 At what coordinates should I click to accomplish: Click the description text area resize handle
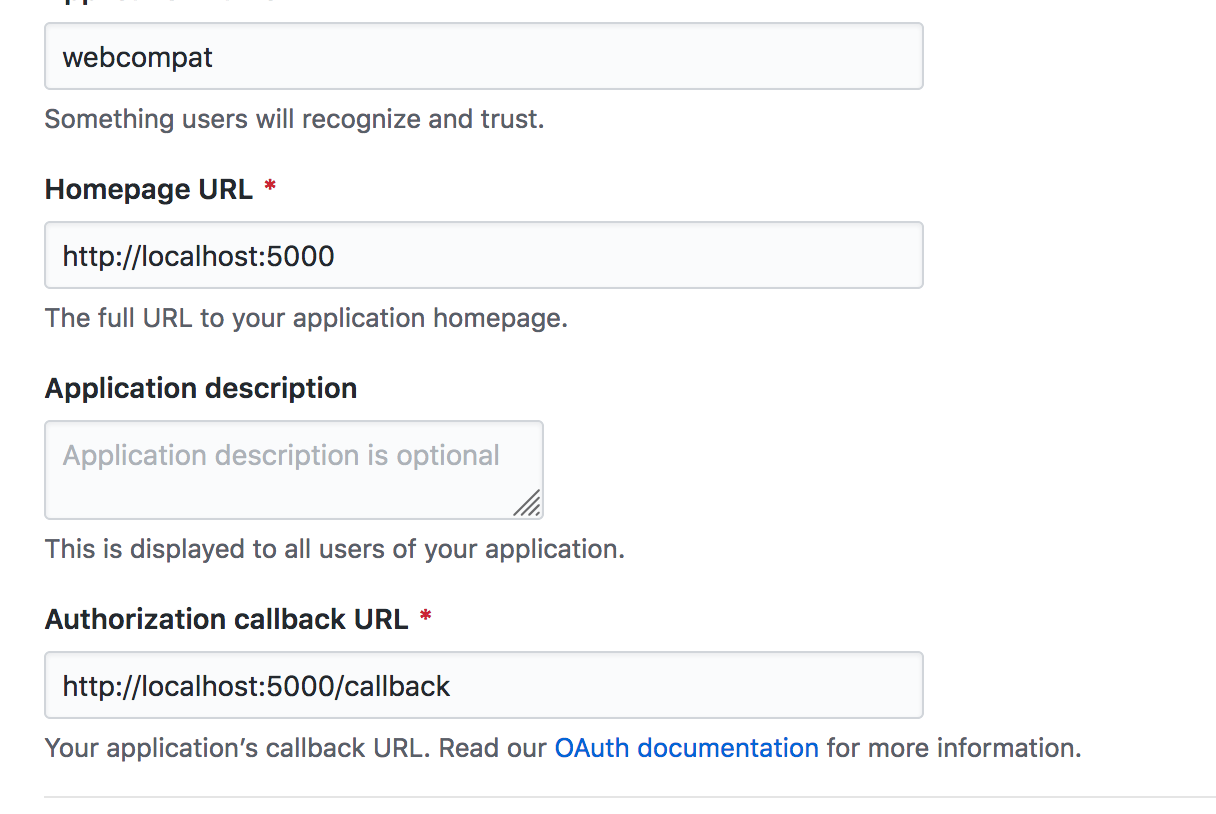point(528,503)
